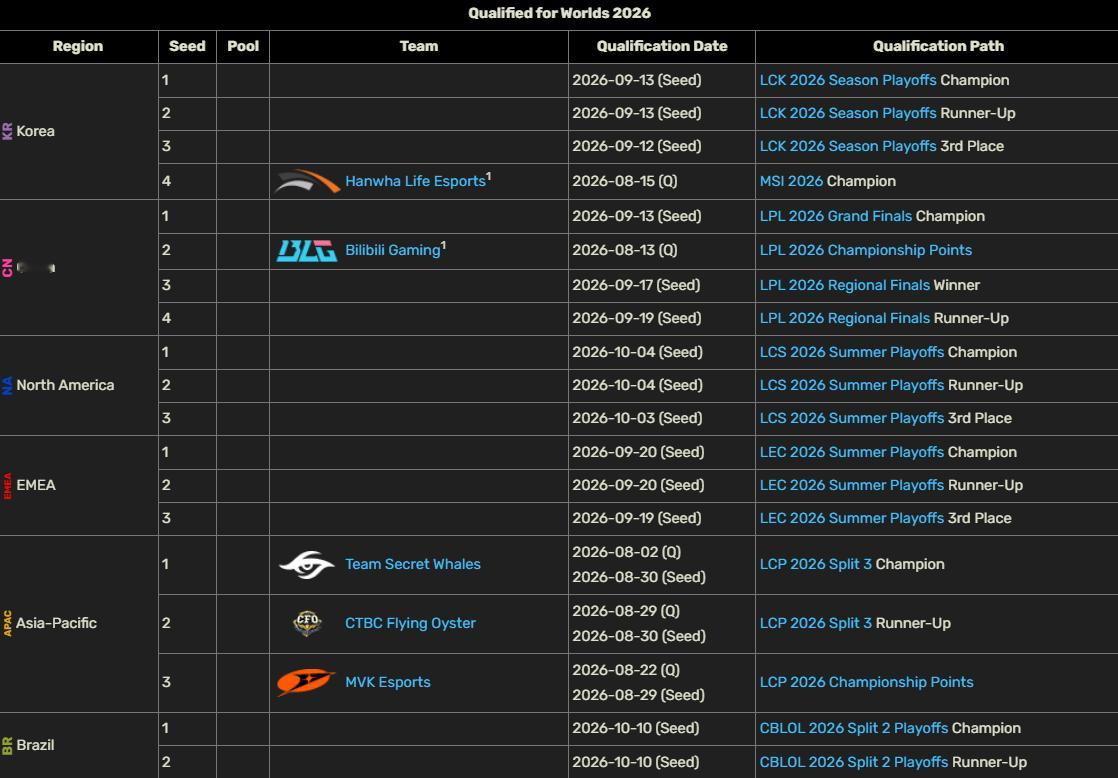Click the Hanwha Life Esports team logo

pyautogui.click(x=307, y=181)
